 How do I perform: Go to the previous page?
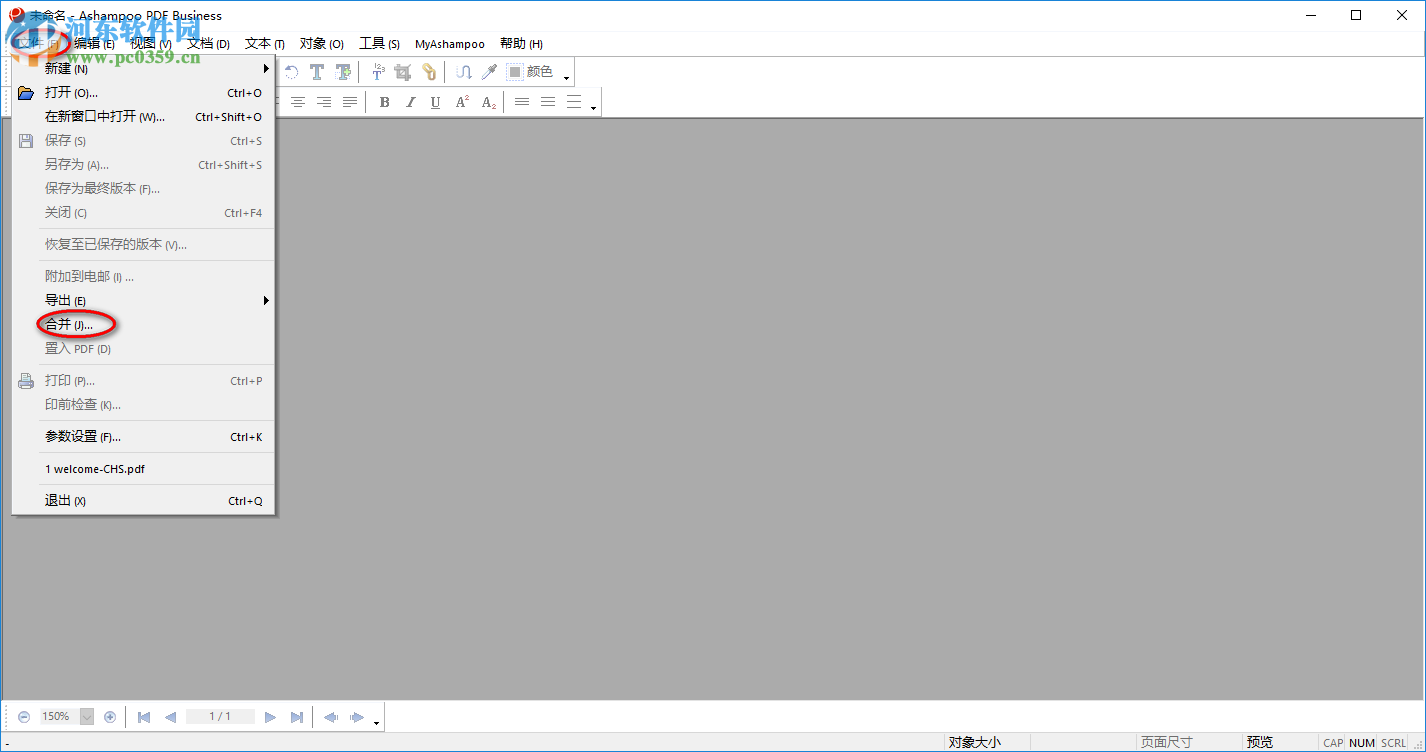pos(170,717)
